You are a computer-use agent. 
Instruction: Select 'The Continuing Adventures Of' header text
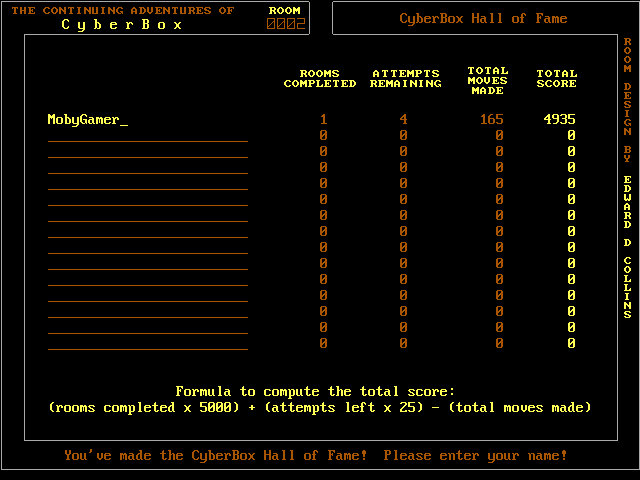coord(122,10)
